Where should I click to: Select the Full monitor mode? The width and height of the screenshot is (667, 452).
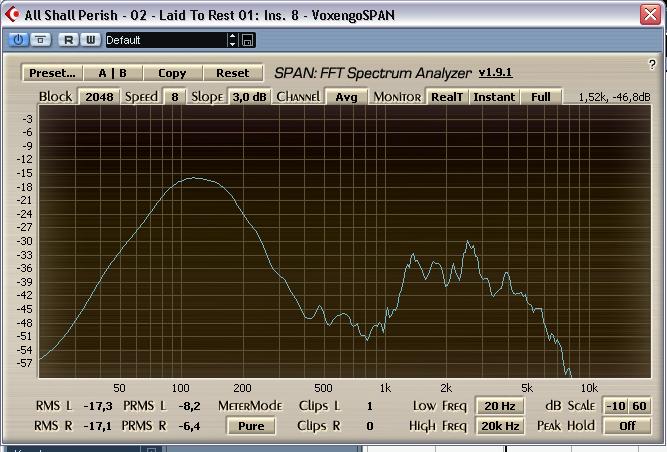coord(541,97)
